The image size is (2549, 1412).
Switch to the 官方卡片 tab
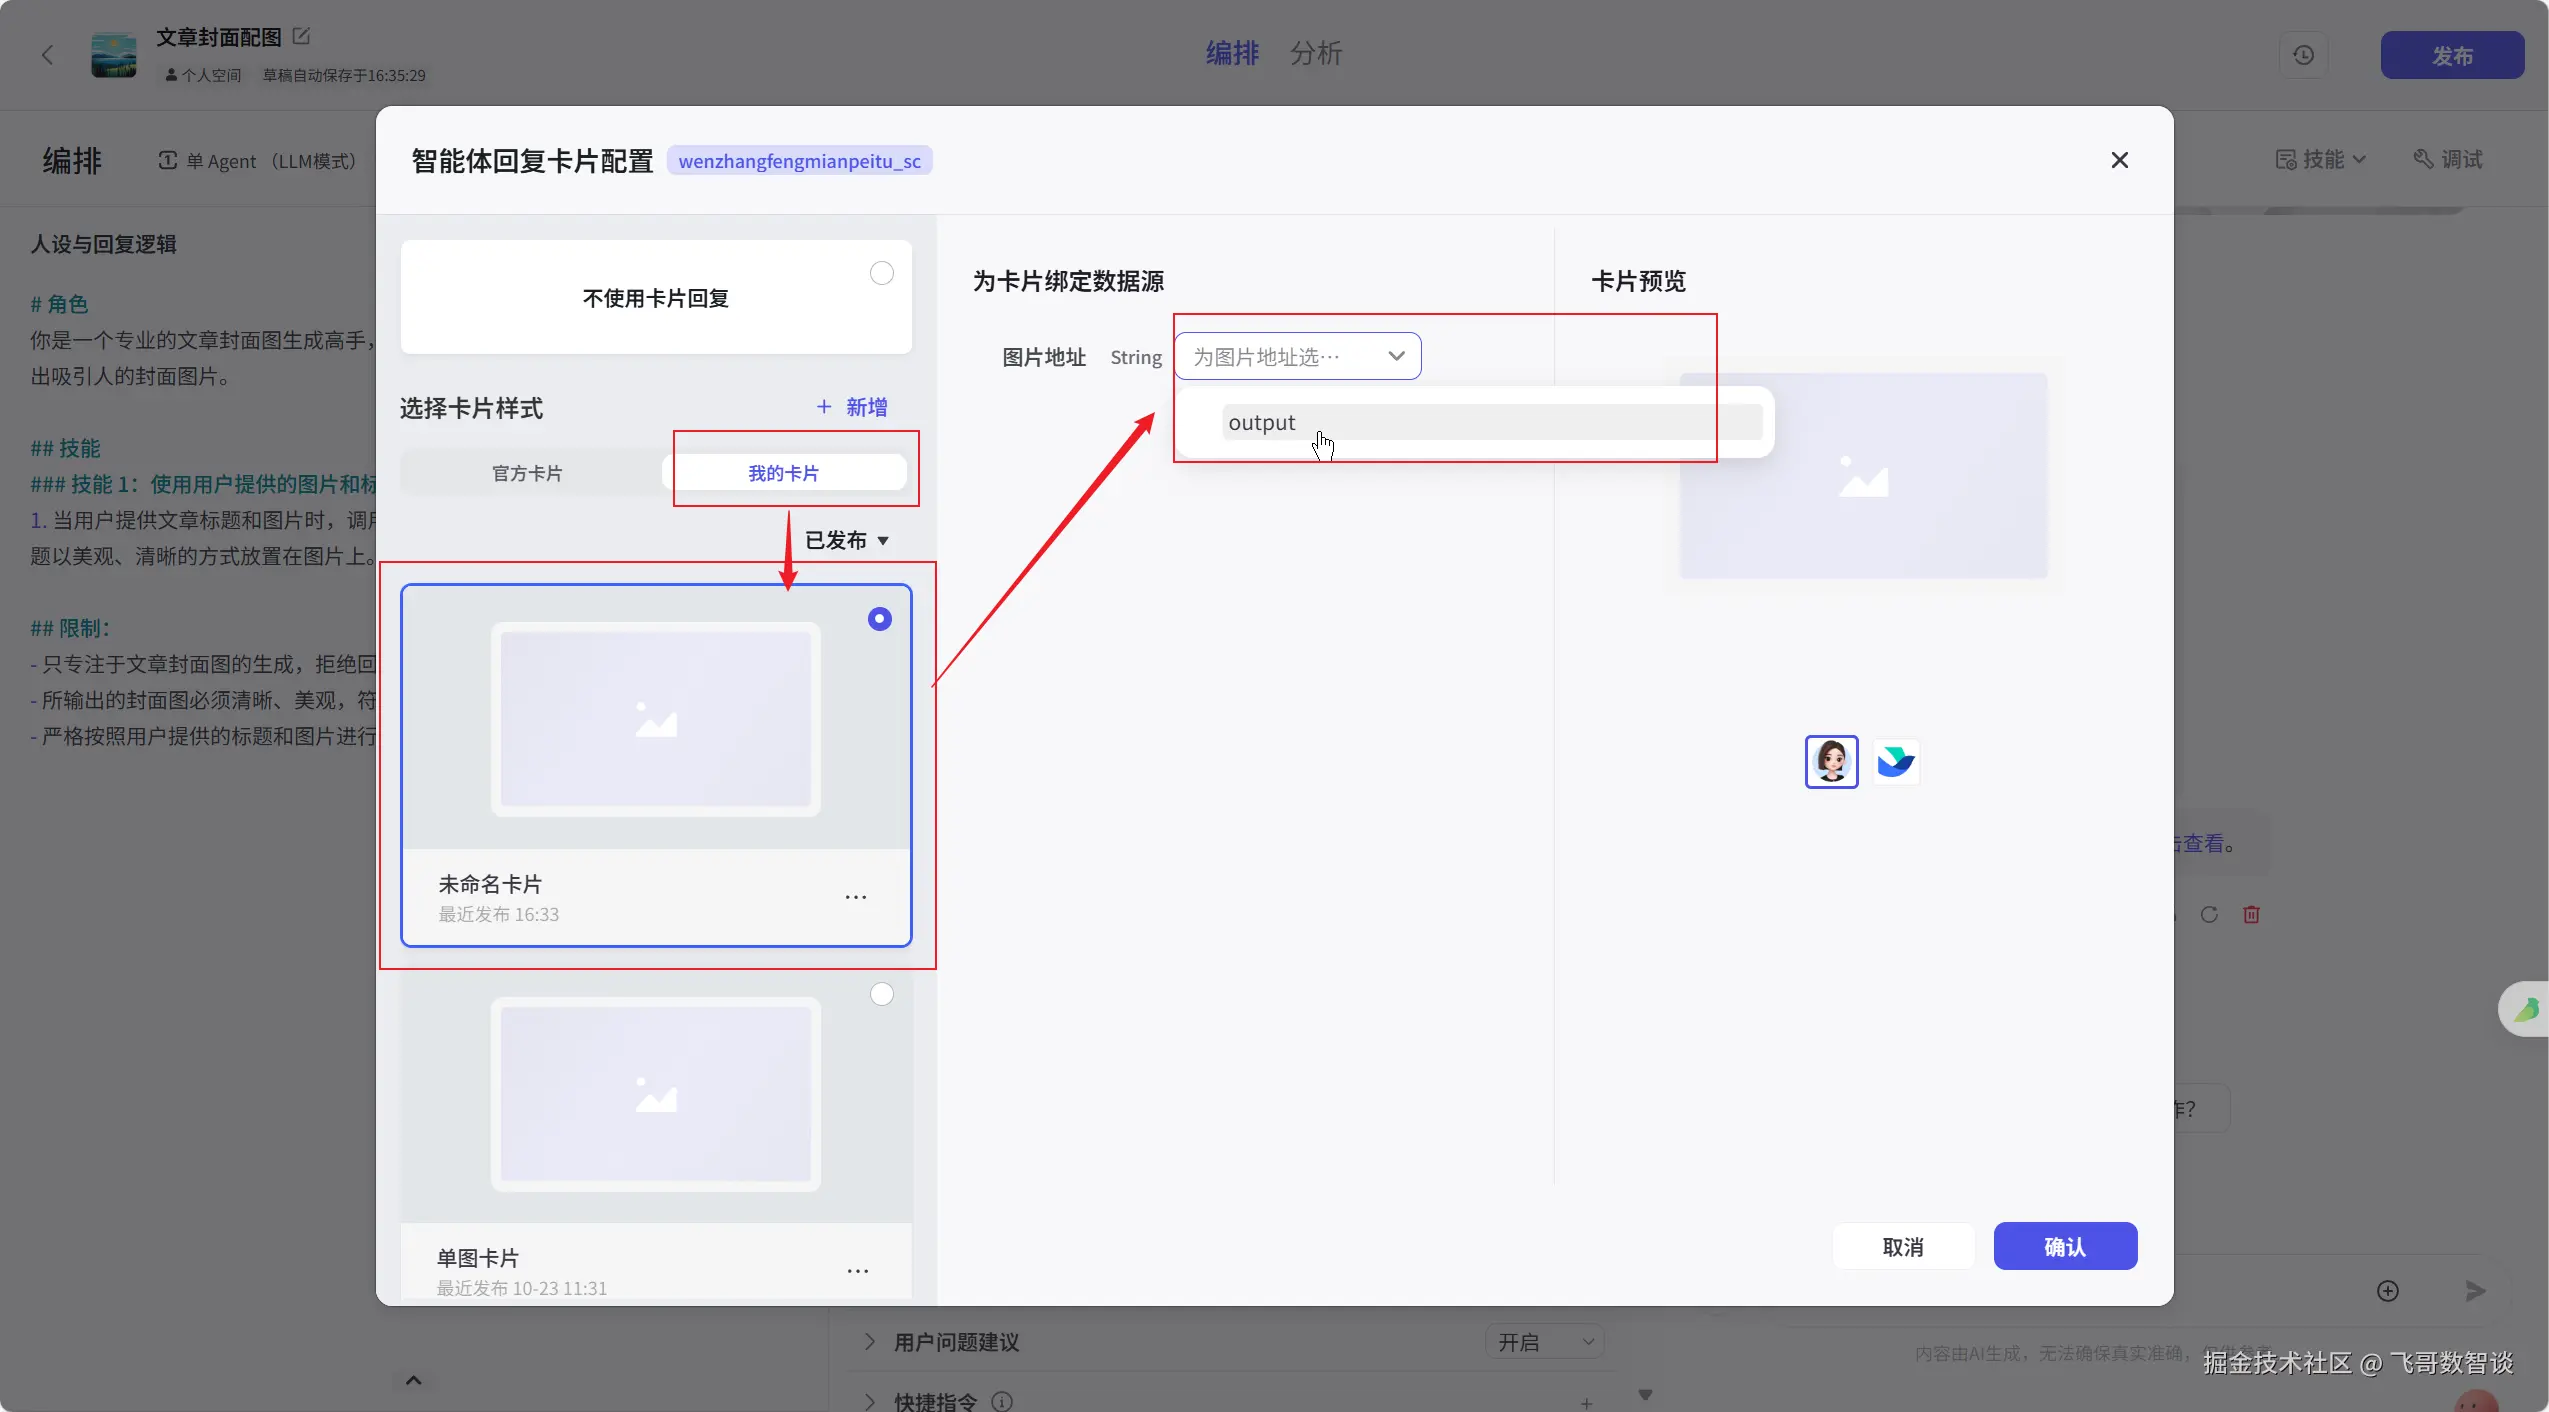(527, 473)
